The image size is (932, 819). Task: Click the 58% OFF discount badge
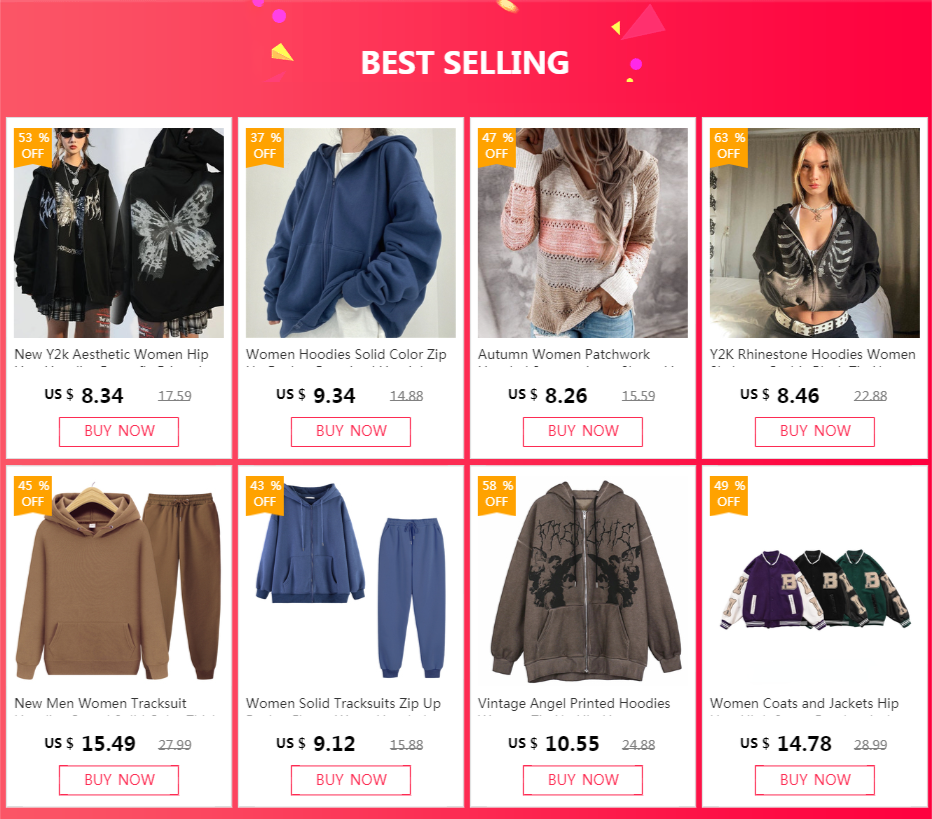pyautogui.click(x=497, y=494)
